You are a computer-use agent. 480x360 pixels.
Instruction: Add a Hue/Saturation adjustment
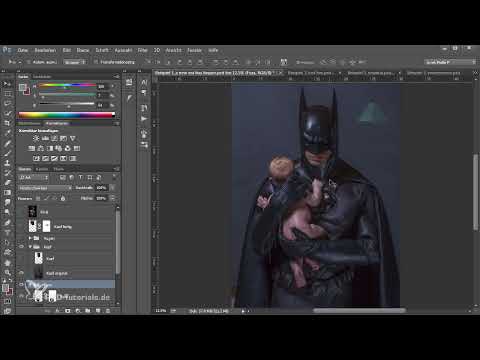[32, 148]
